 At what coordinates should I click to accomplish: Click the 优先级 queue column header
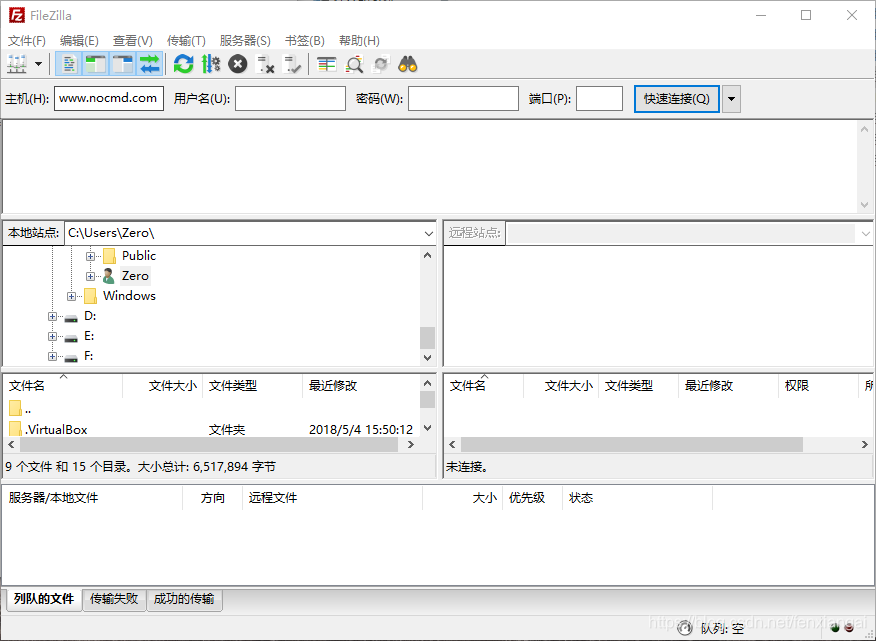pos(532,498)
